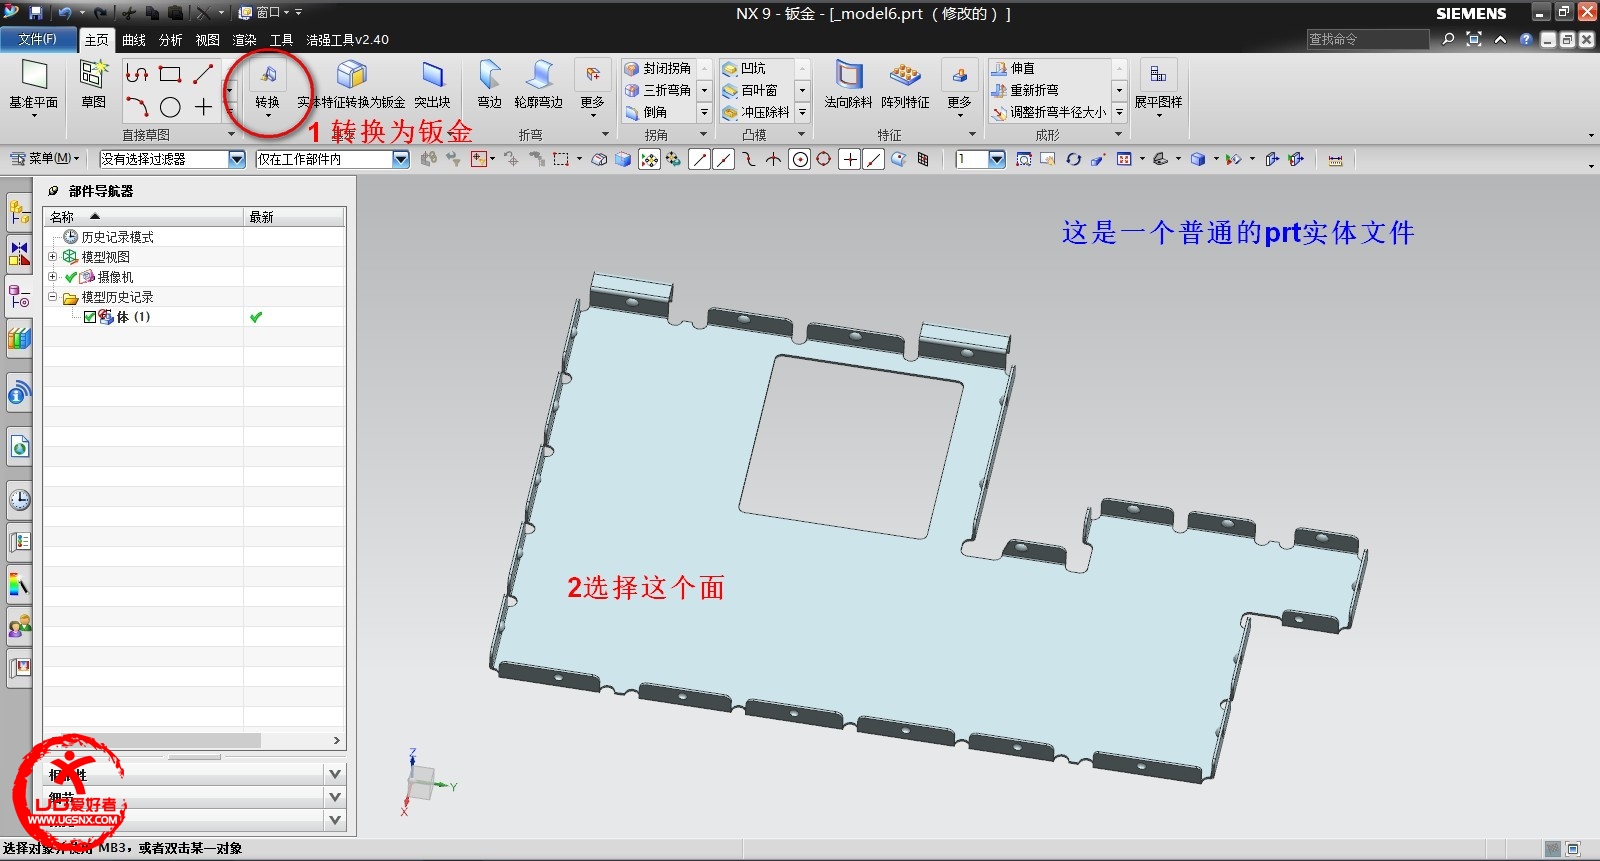Click the 伸直 unbend command
This screenshot has width=1600, height=861.
[x=1013, y=68]
